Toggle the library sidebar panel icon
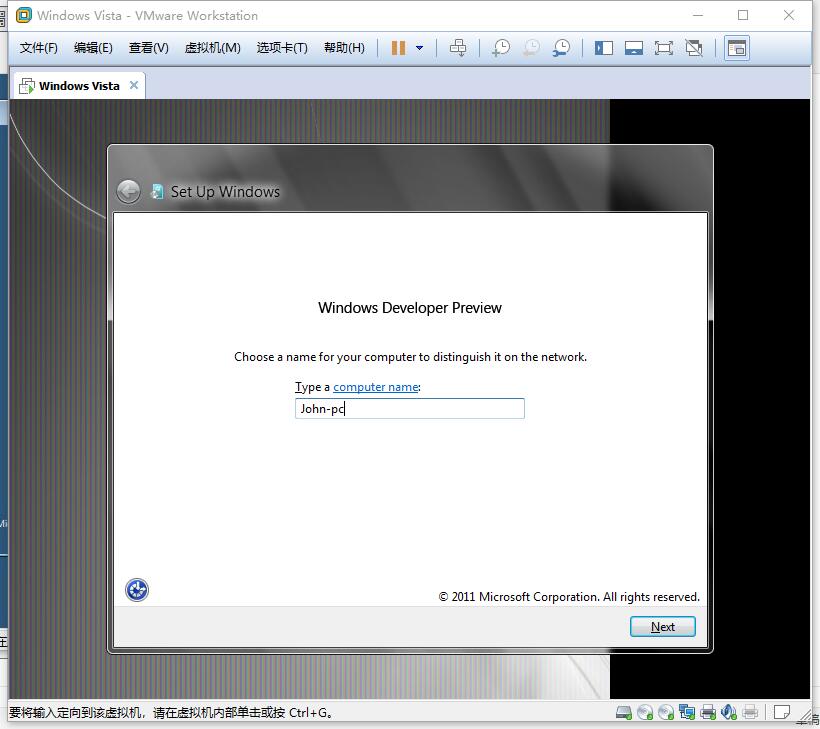Image resolution: width=820 pixels, height=729 pixels. pyautogui.click(x=603, y=49)
